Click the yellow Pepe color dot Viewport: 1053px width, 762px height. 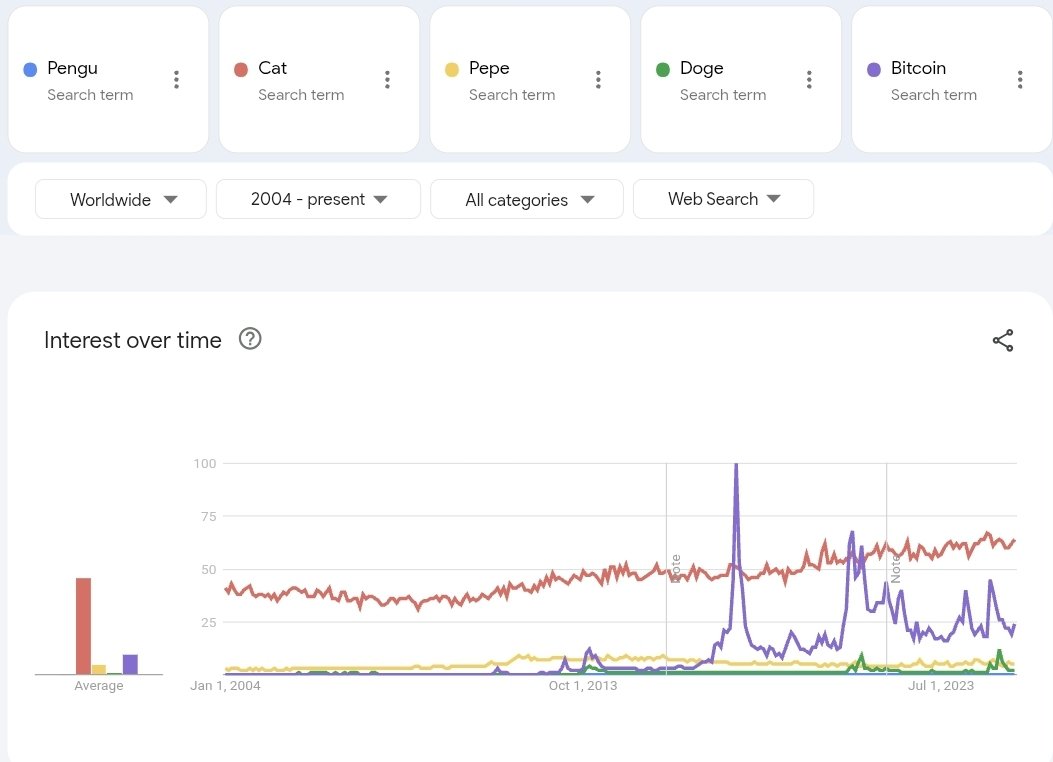[452, 69]
